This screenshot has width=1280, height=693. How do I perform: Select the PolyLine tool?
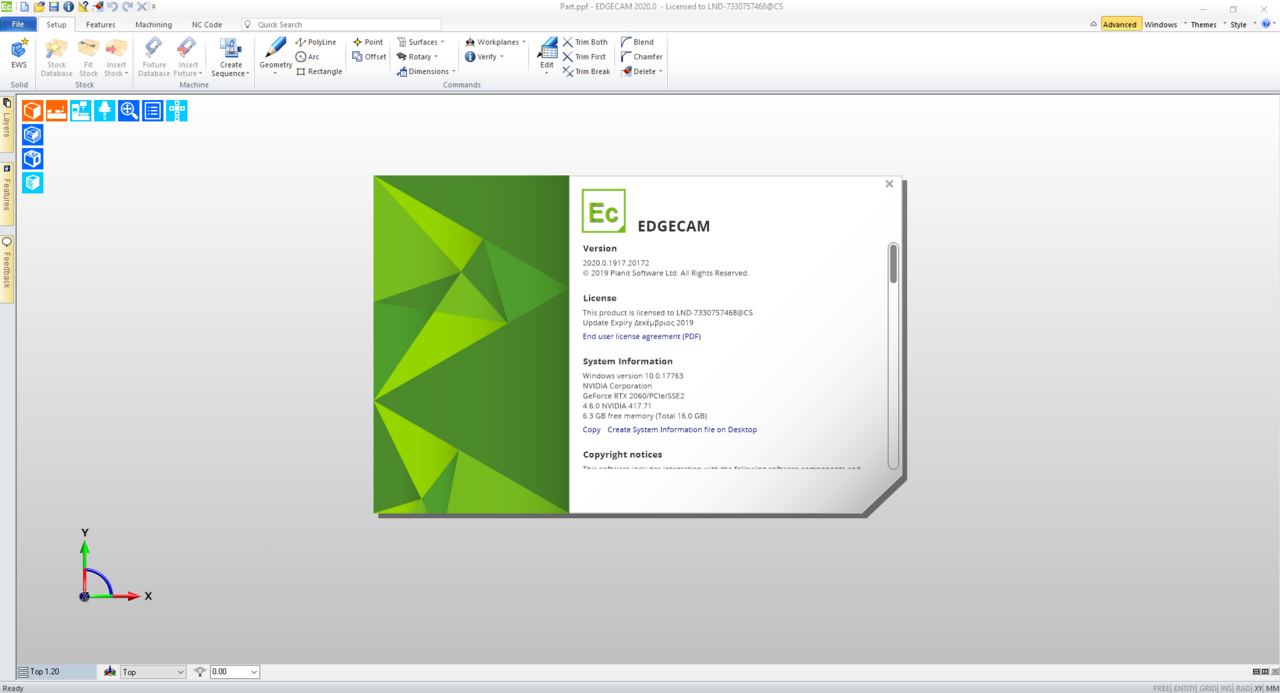click(x=316, y=42)
